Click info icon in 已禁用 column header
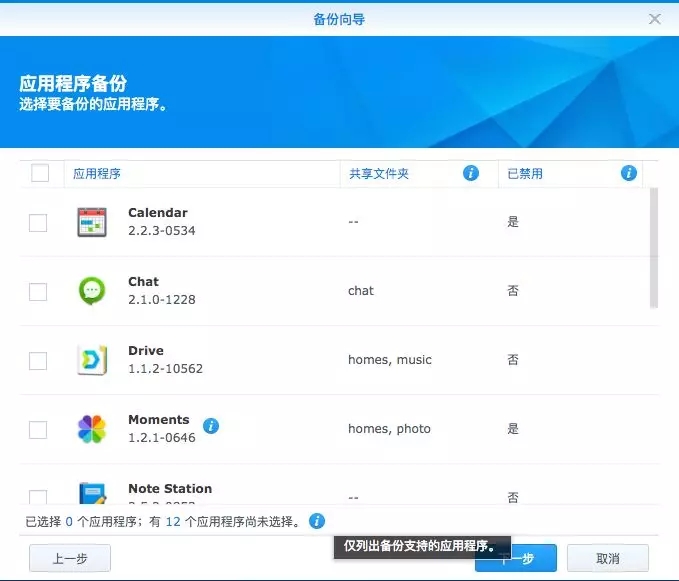 (x=629, y=173)
